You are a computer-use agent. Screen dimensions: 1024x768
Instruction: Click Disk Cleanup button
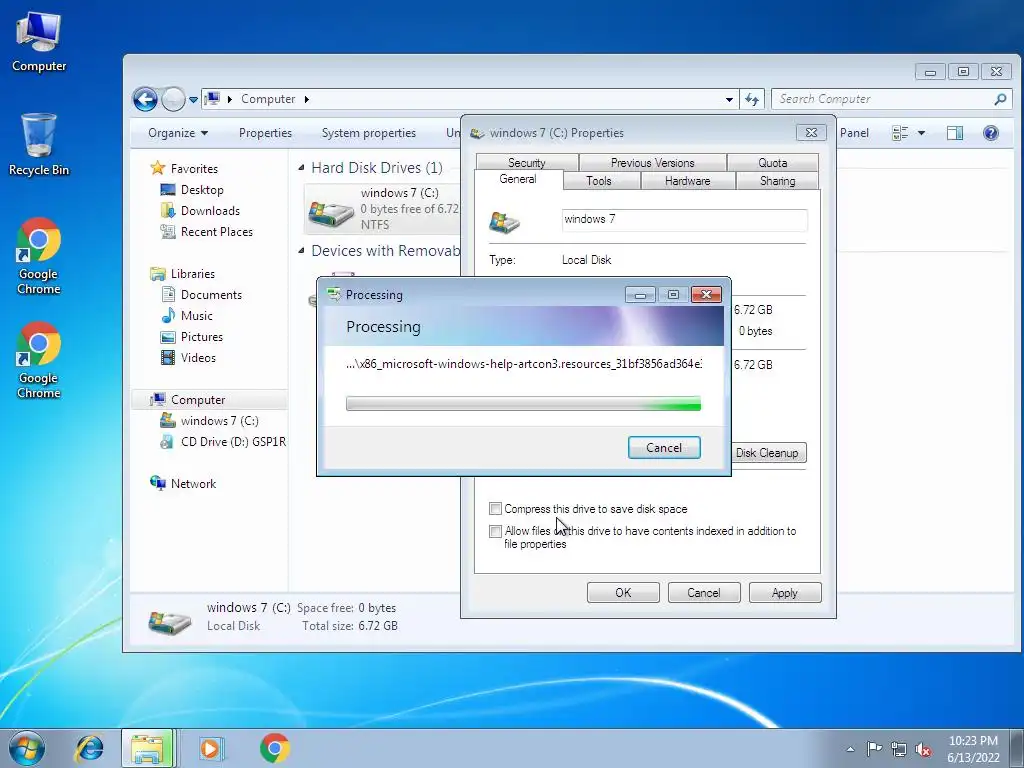[767, 453]
